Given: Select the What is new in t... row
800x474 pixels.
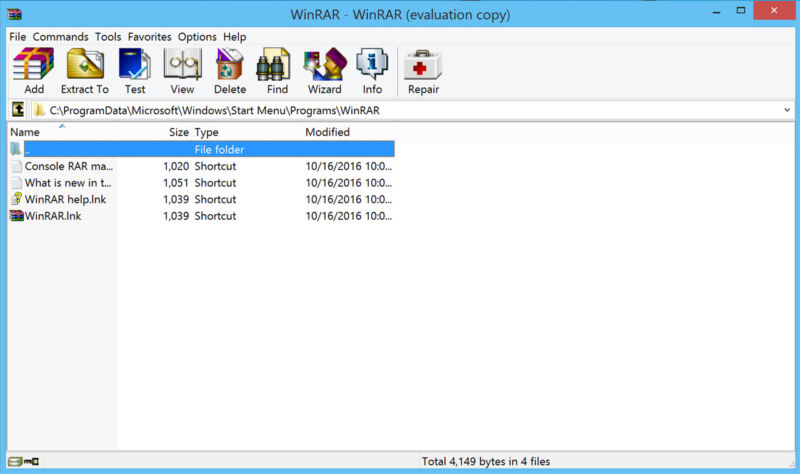Looking at the screenshot, I should 201,183.
